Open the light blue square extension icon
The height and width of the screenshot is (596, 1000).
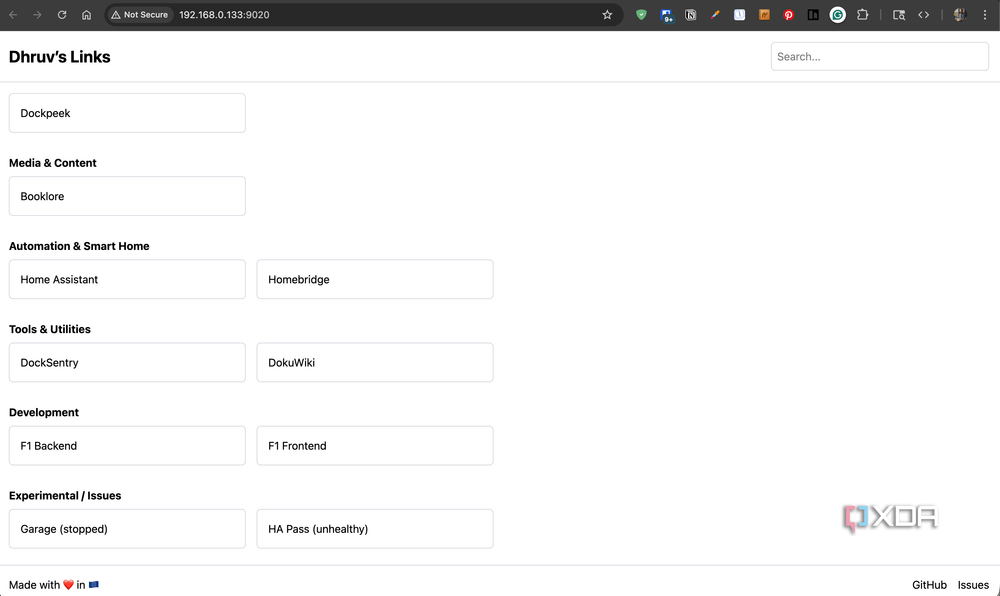739,15
